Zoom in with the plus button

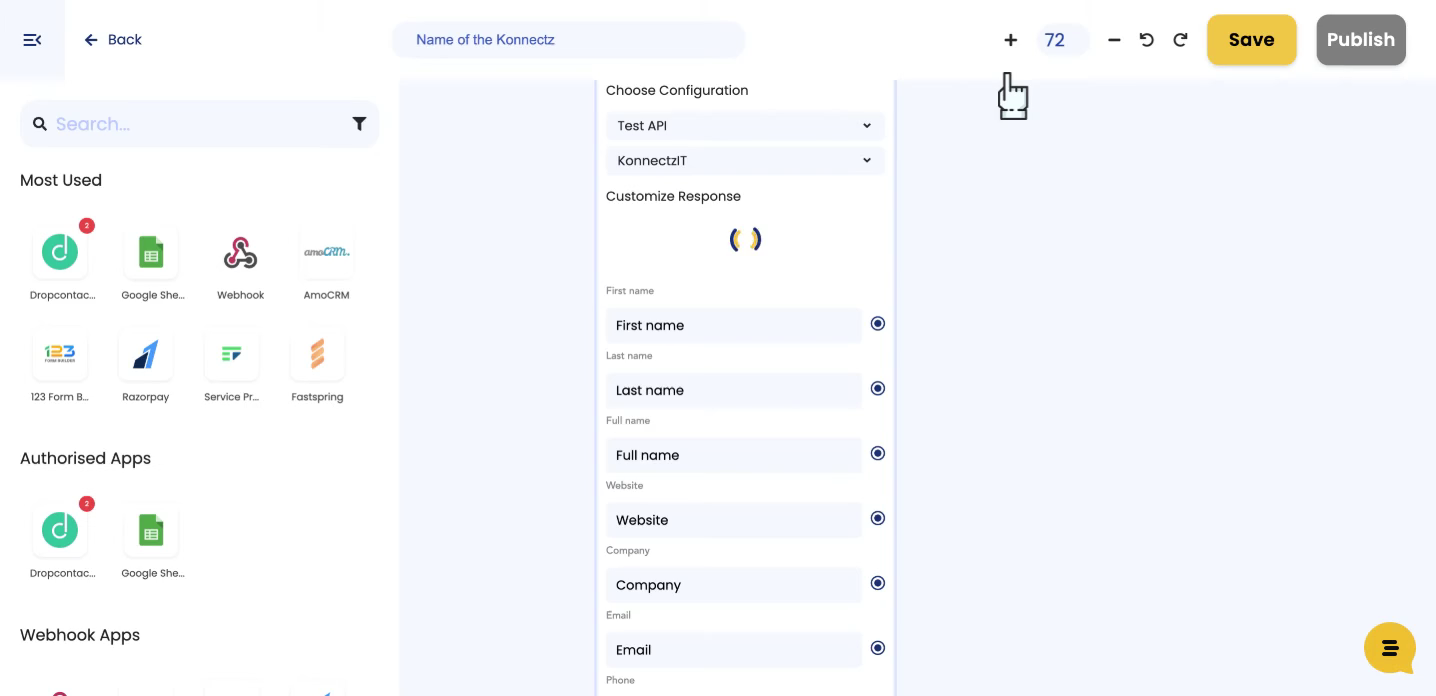tap(1010, 40)
